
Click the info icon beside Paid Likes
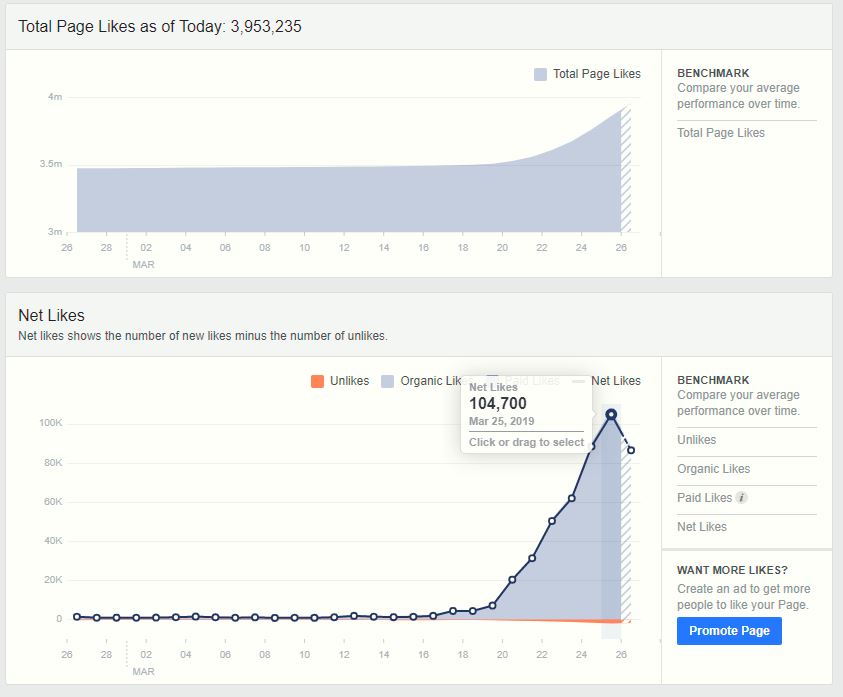coord(741,497)
